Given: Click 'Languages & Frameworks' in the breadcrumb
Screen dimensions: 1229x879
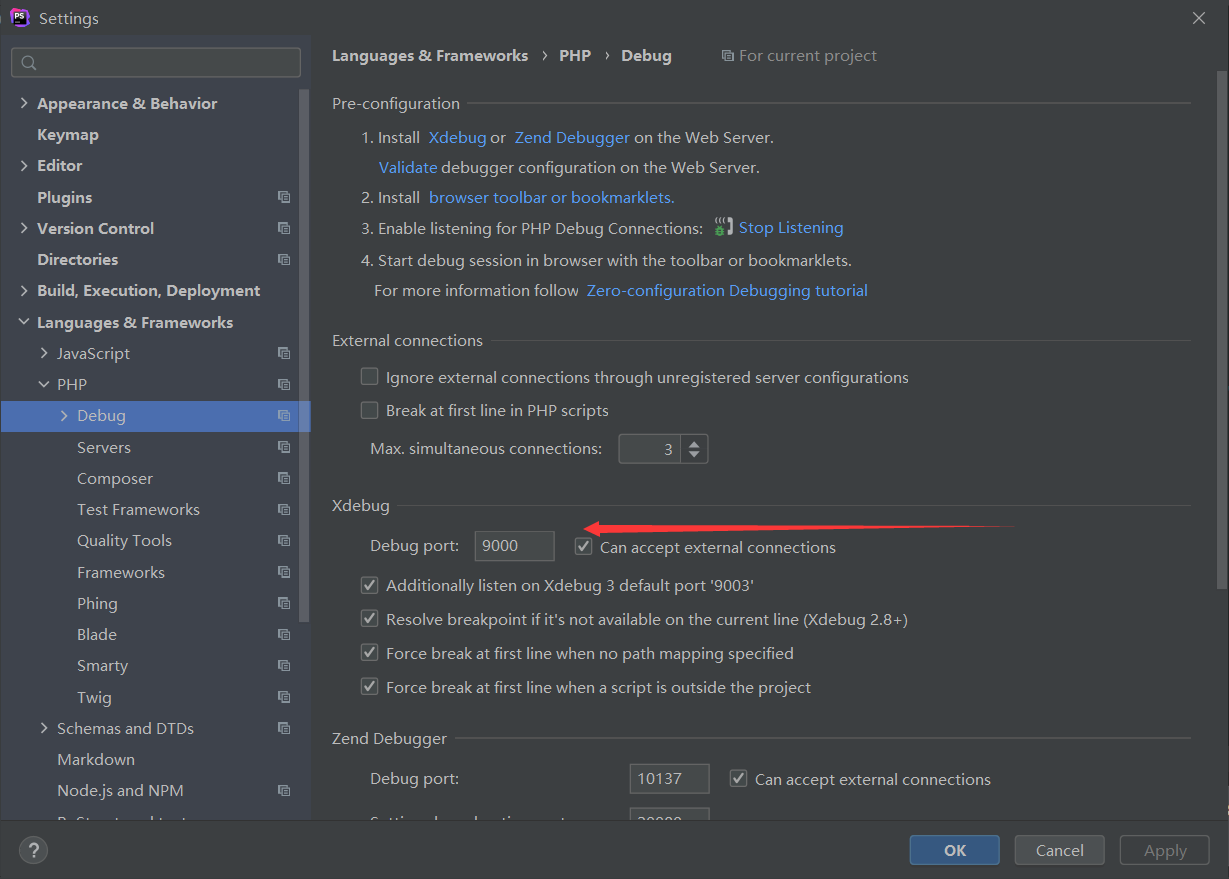Looking at the screenshot, I should click(430, 56).
